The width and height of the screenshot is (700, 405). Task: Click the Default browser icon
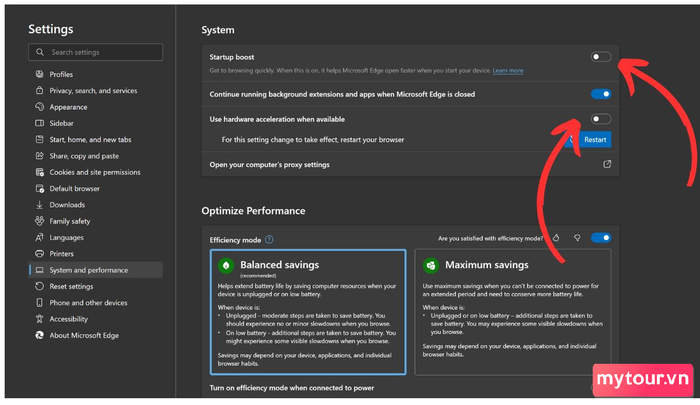tap(39, 188)
